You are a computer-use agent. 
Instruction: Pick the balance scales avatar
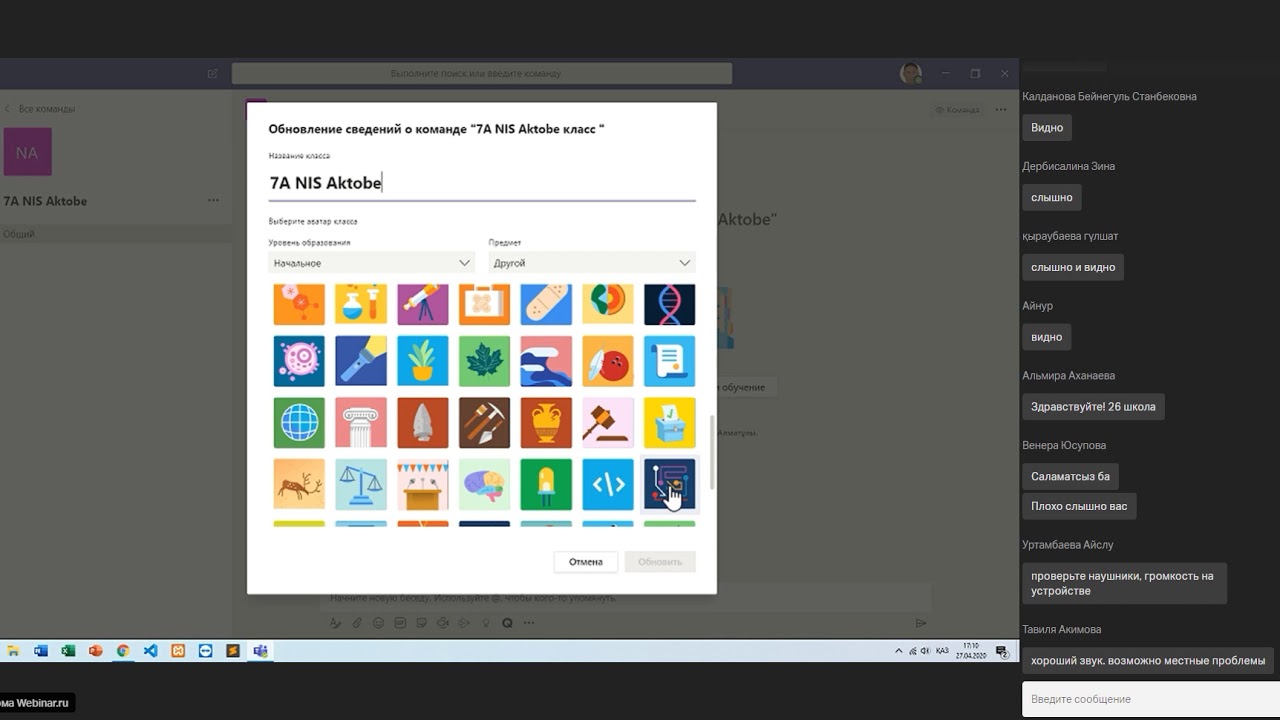tap(361, 484)
